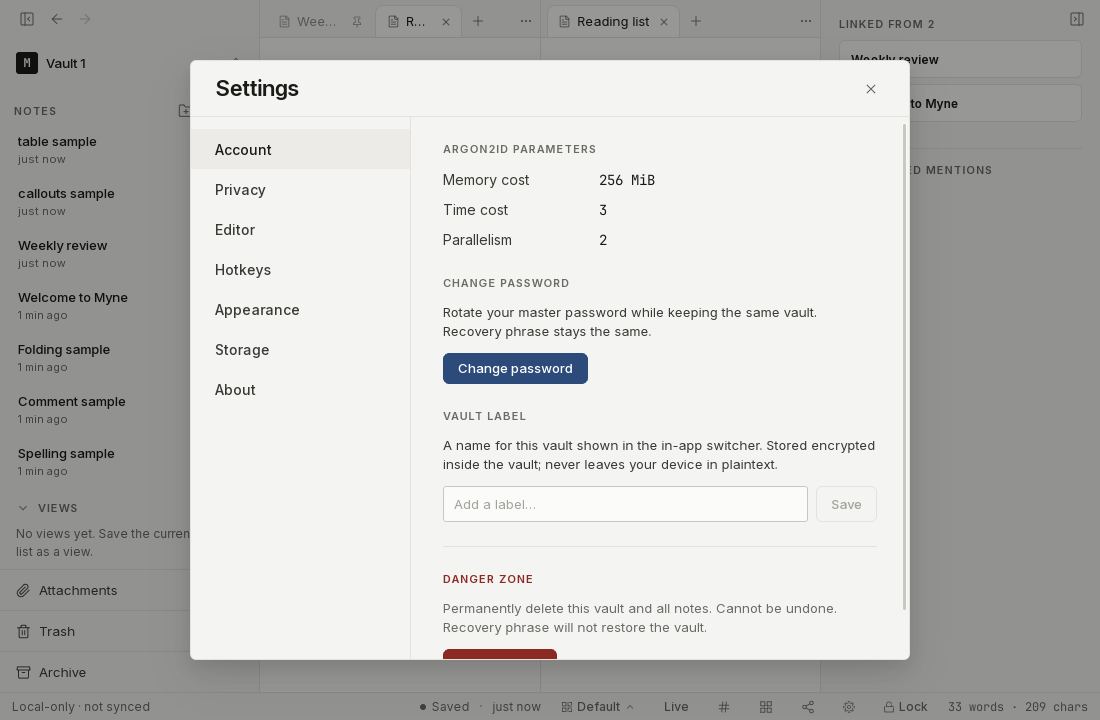The image size is (1100, 720).
Task: Collapse the VIEWS section chevron
Action: (23, 507)
